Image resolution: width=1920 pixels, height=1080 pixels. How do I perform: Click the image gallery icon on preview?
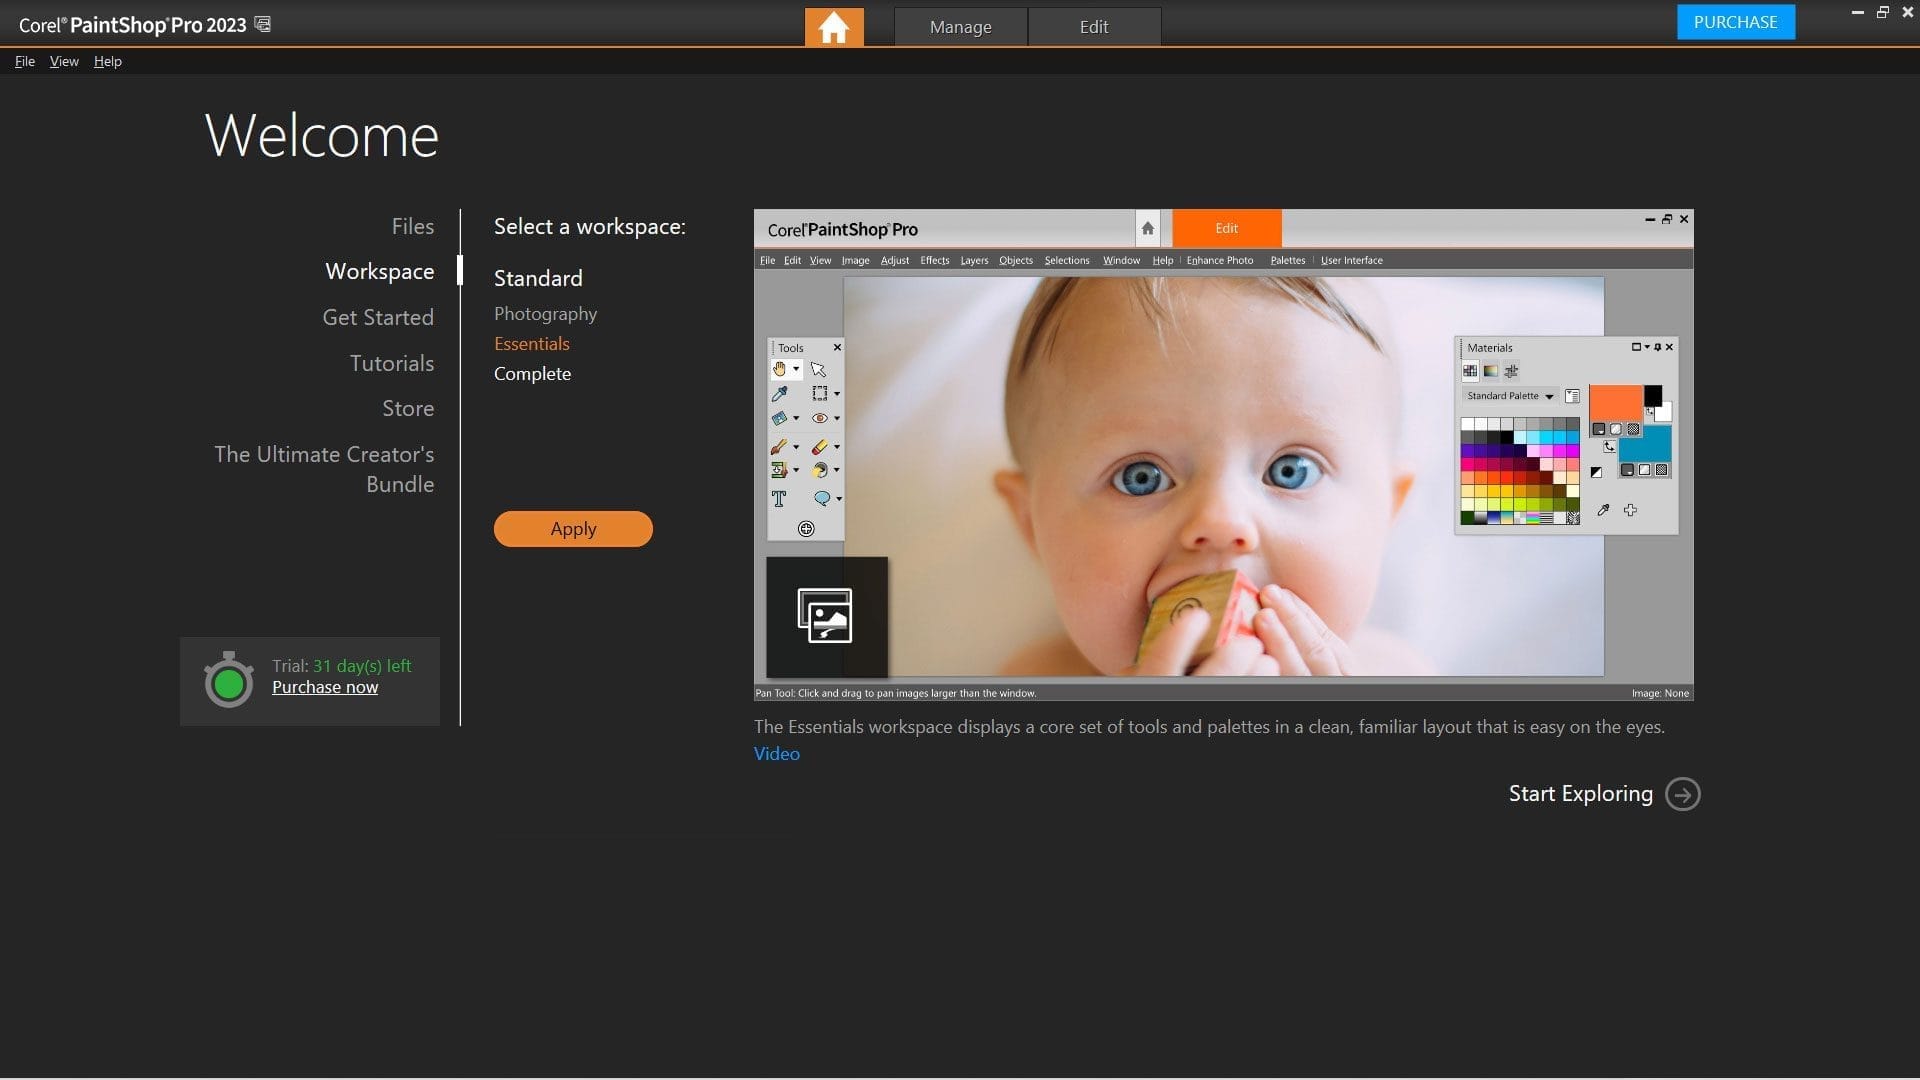pyautogui.click(x=825, y=615)
